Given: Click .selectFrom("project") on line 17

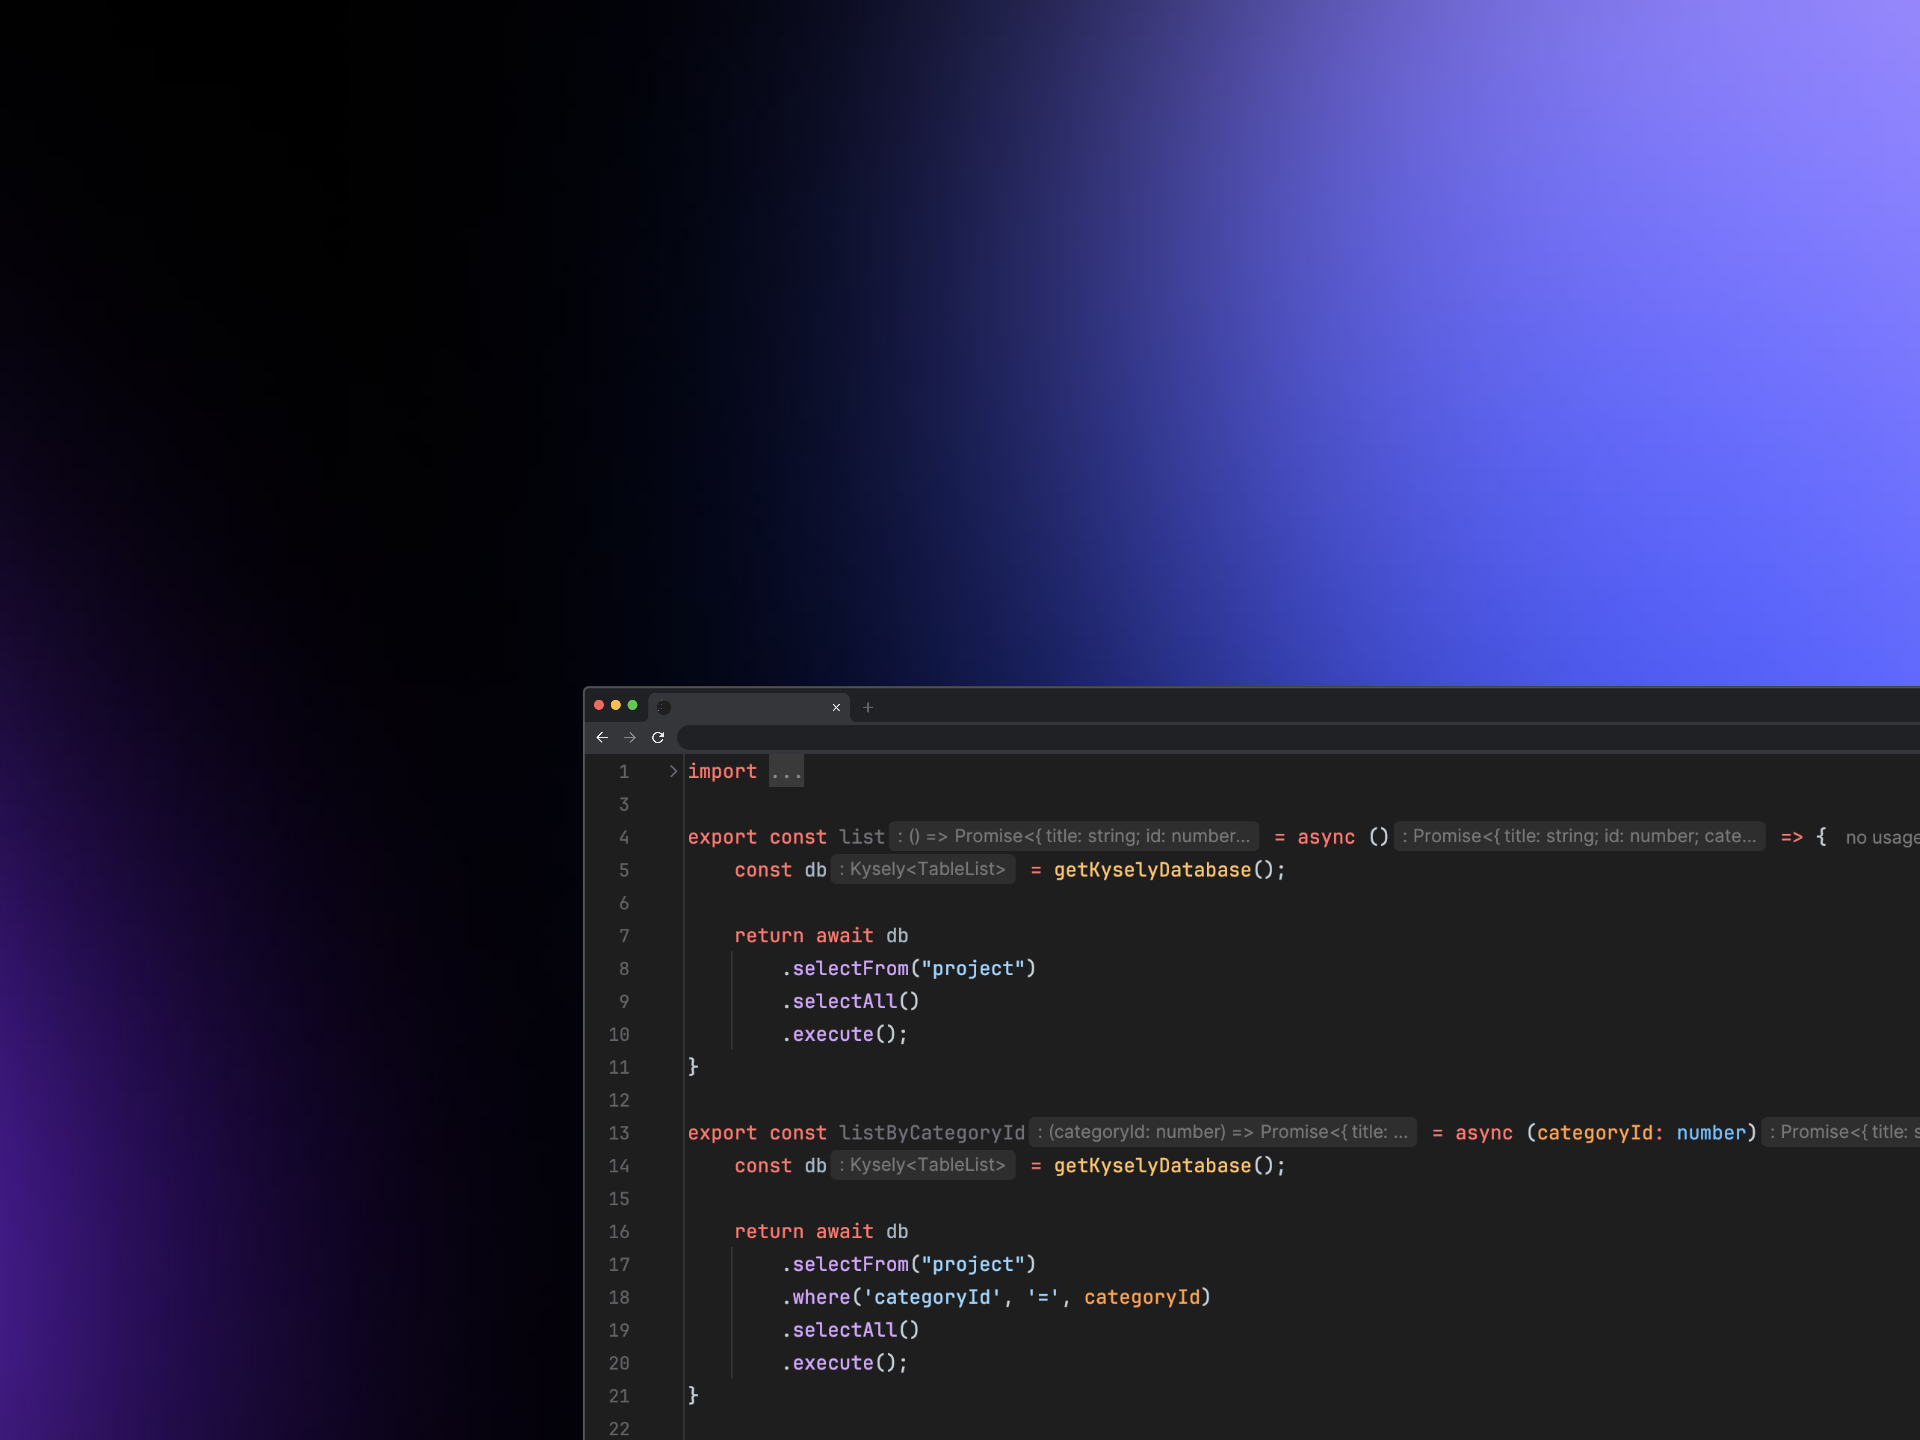Looking at the screenshot, I should (x=909, y=1264).
